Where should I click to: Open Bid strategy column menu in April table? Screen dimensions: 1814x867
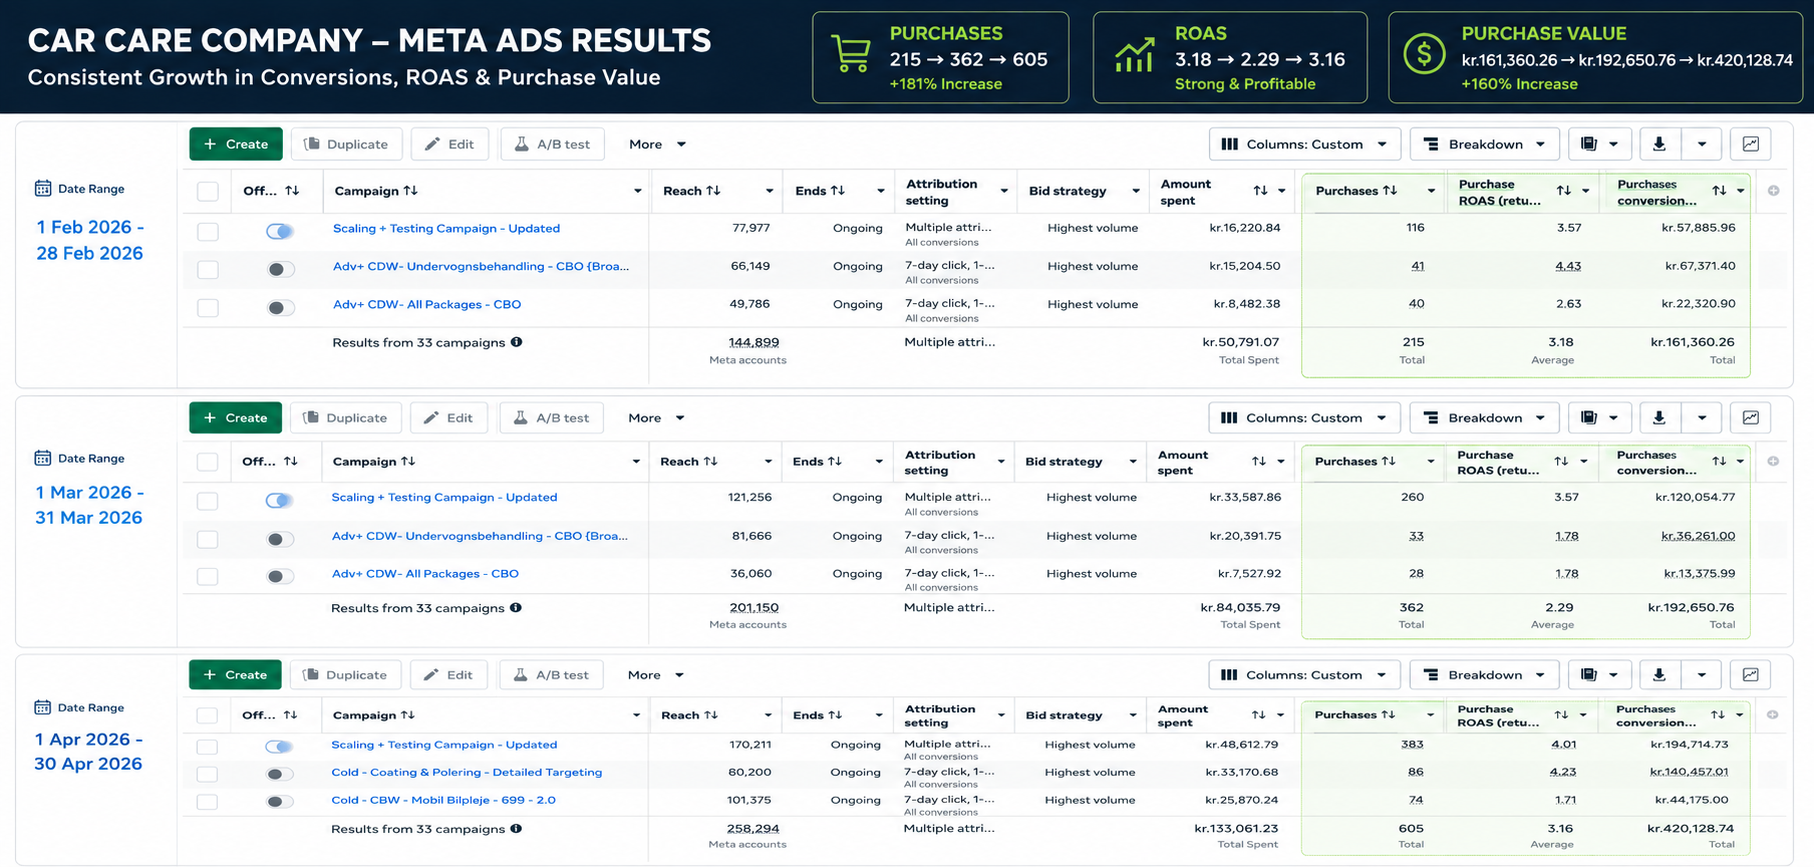(1133, 715)
